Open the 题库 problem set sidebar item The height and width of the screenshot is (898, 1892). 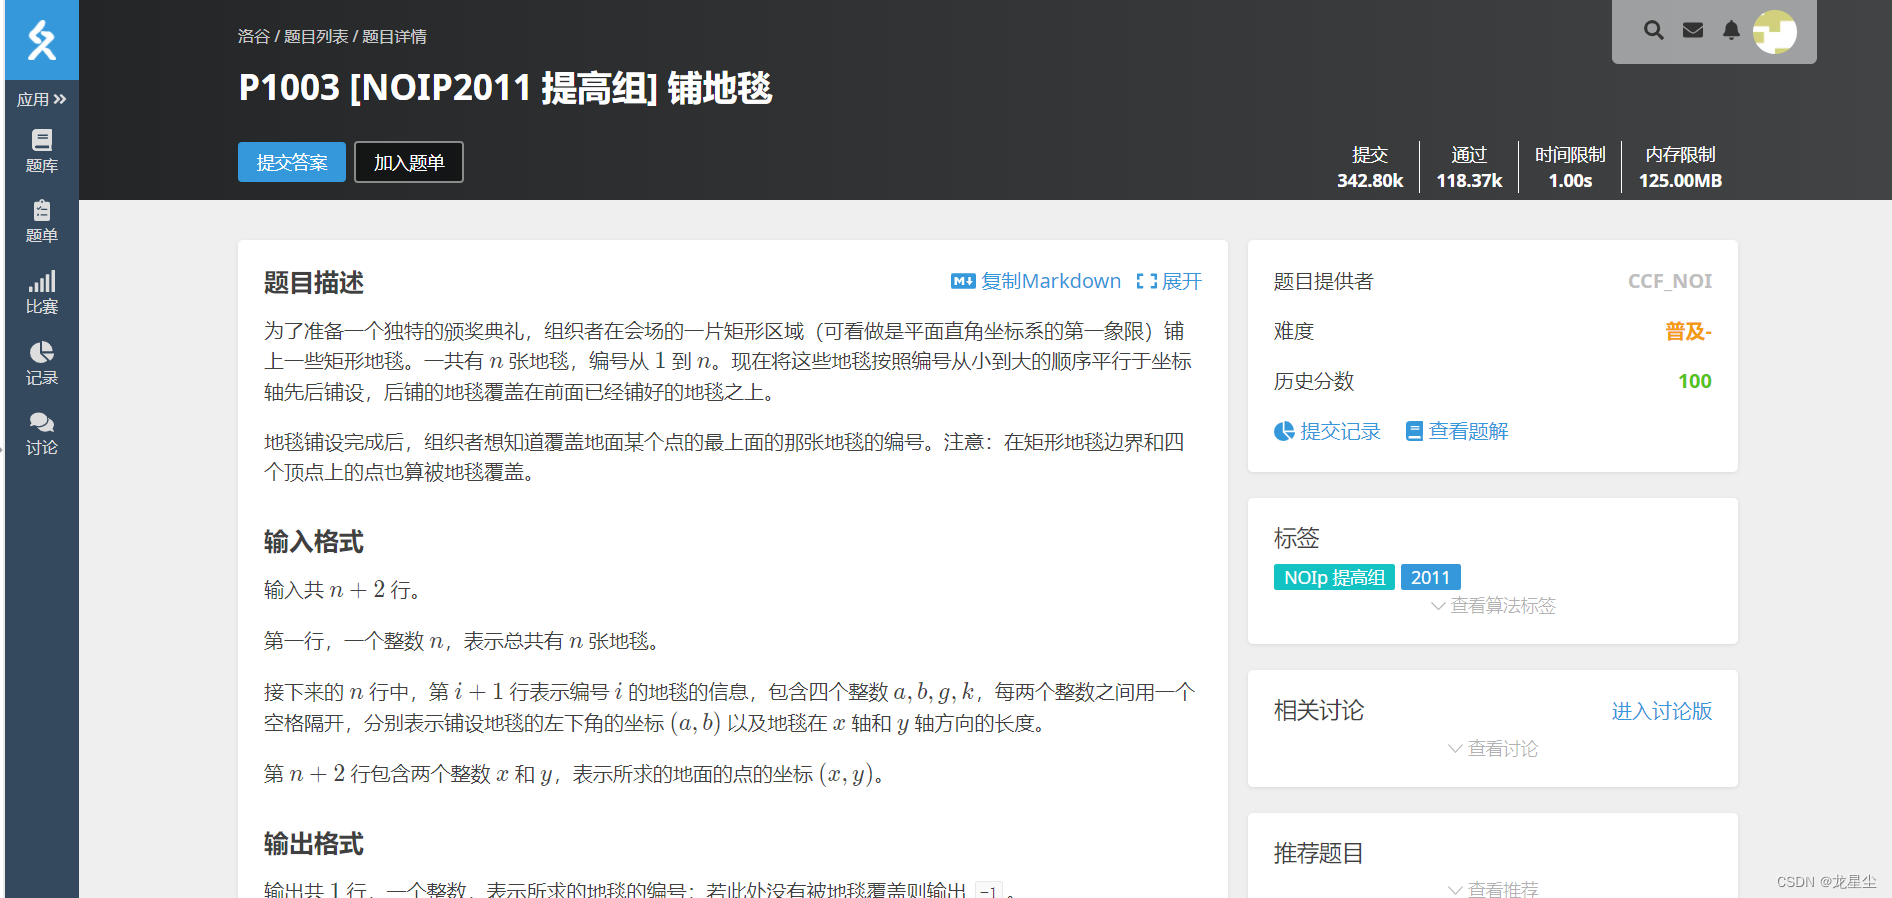[42, 151]
